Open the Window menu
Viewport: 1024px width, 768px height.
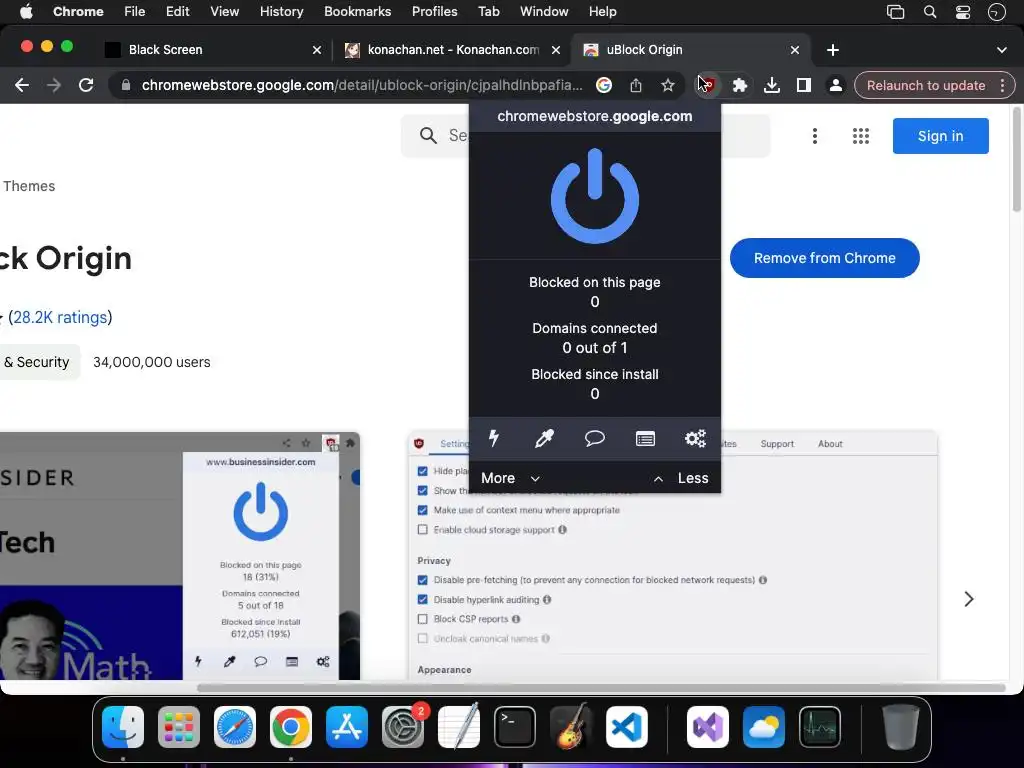click(544, 12)
